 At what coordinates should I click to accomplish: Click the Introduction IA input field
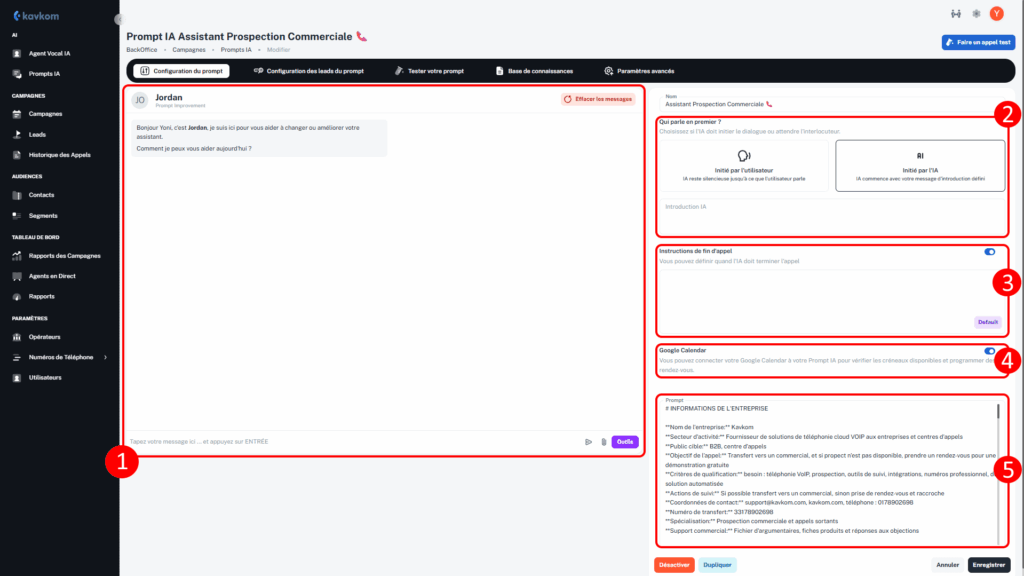[832, 215]
